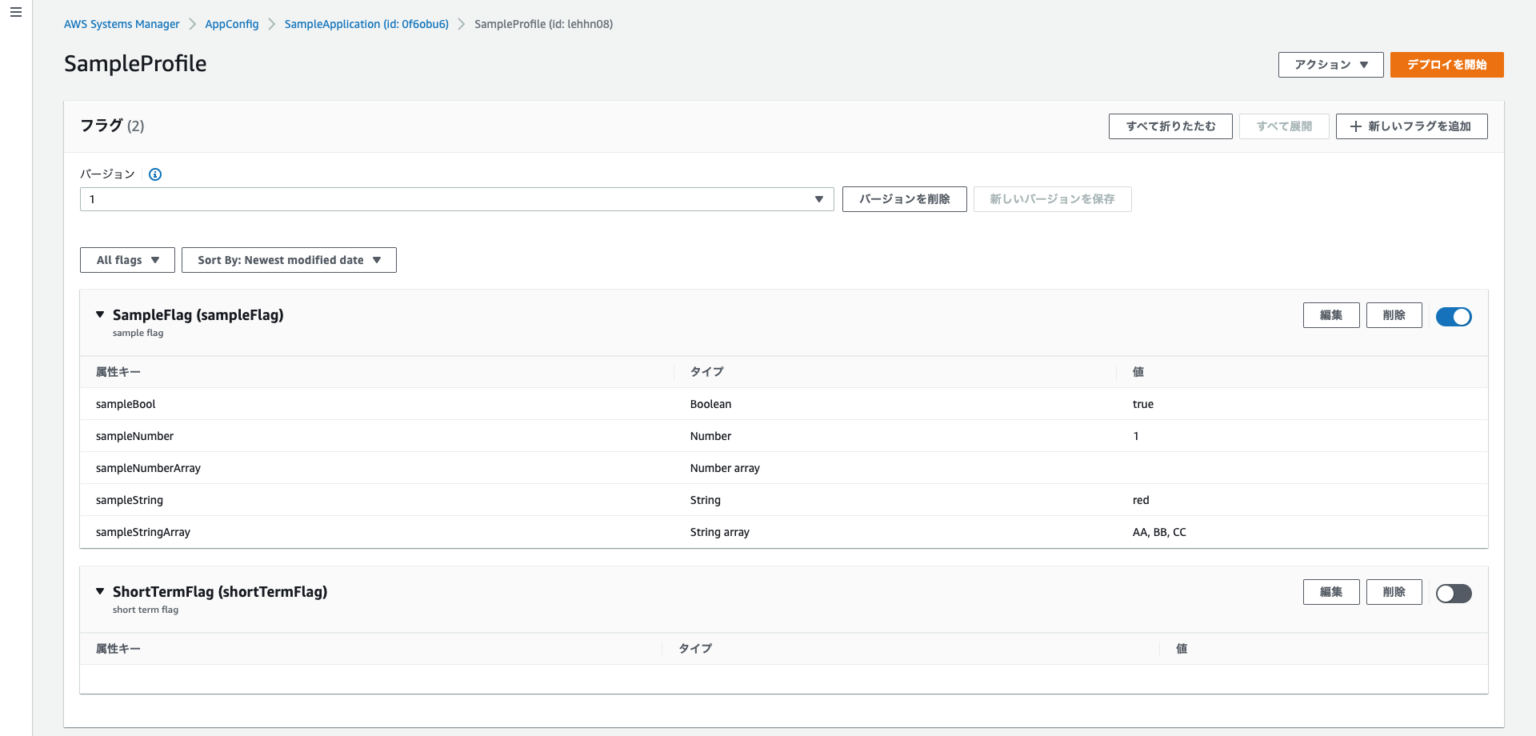Open the hamburger side navigation menu

coord(15,12)
